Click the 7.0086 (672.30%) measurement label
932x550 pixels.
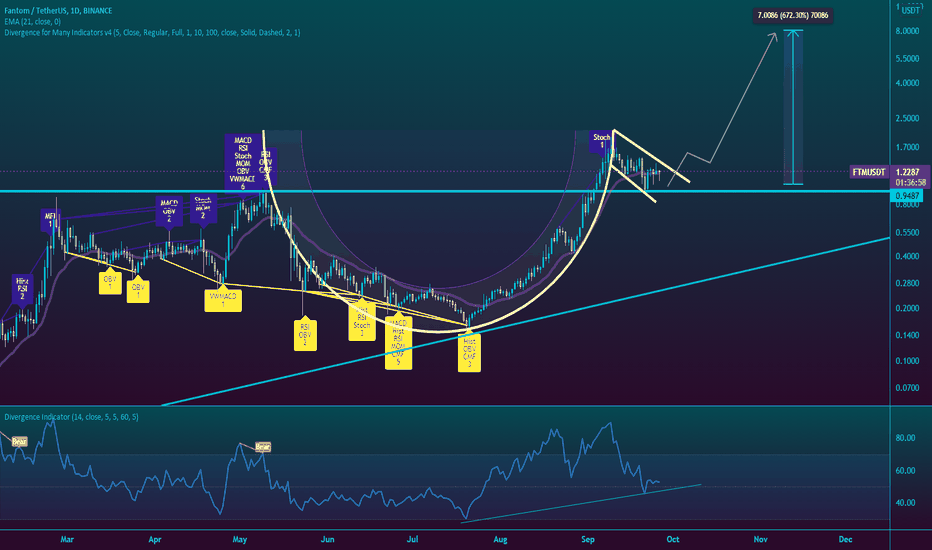point(792,15)
